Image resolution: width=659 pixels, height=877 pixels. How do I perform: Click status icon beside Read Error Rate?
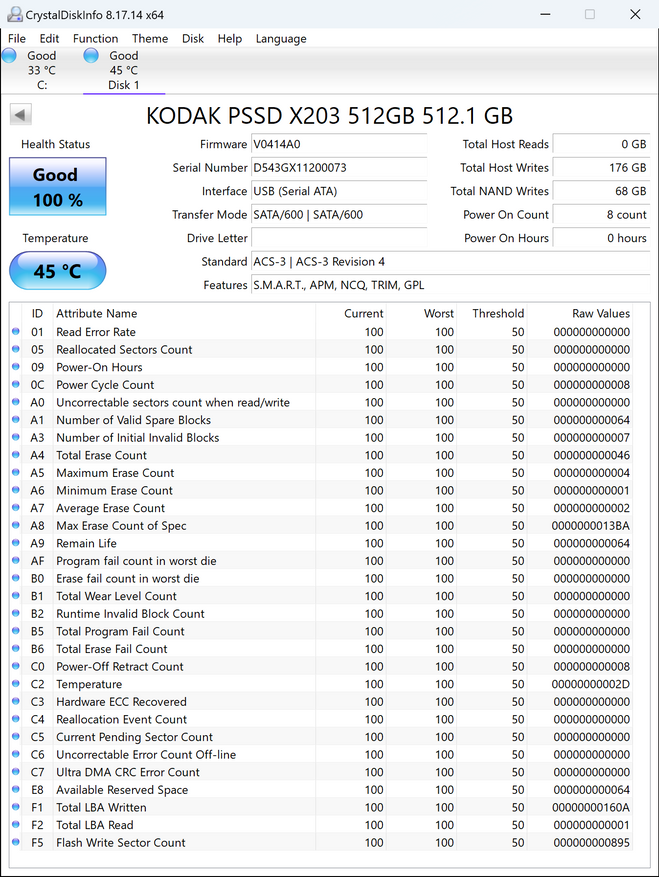[x=15, y=332]
